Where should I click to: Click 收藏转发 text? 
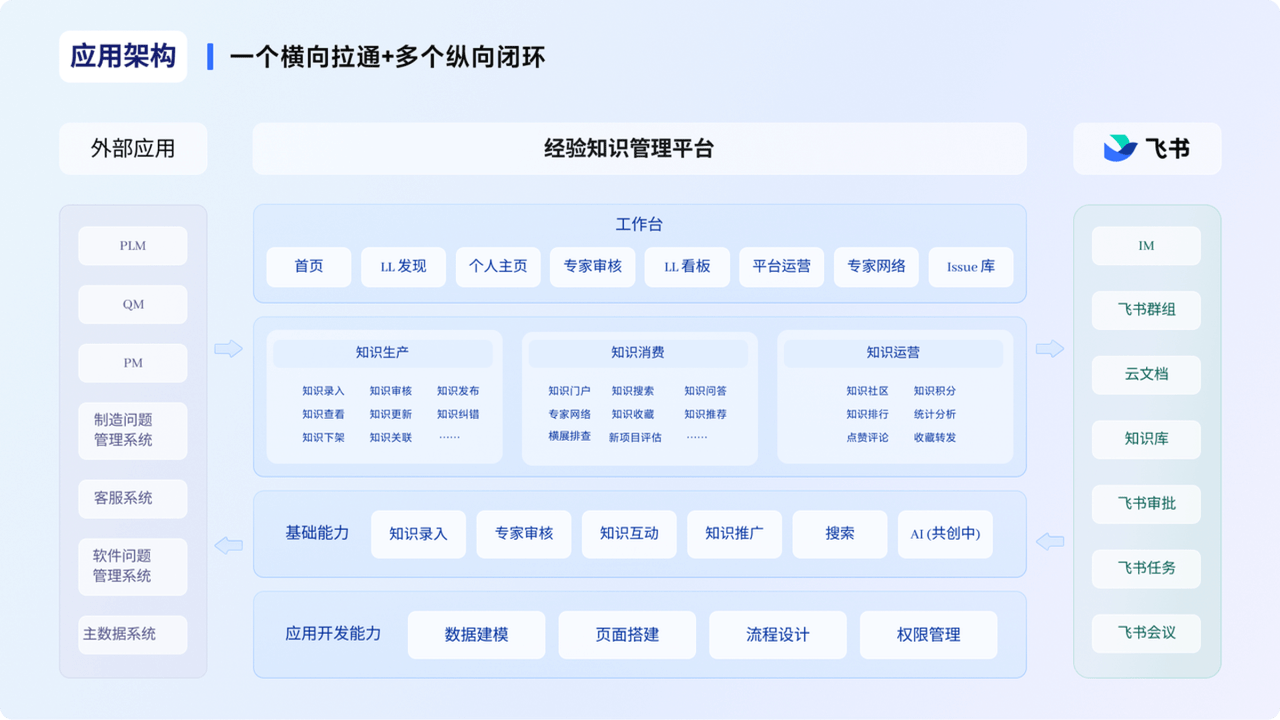coord(934,437)
